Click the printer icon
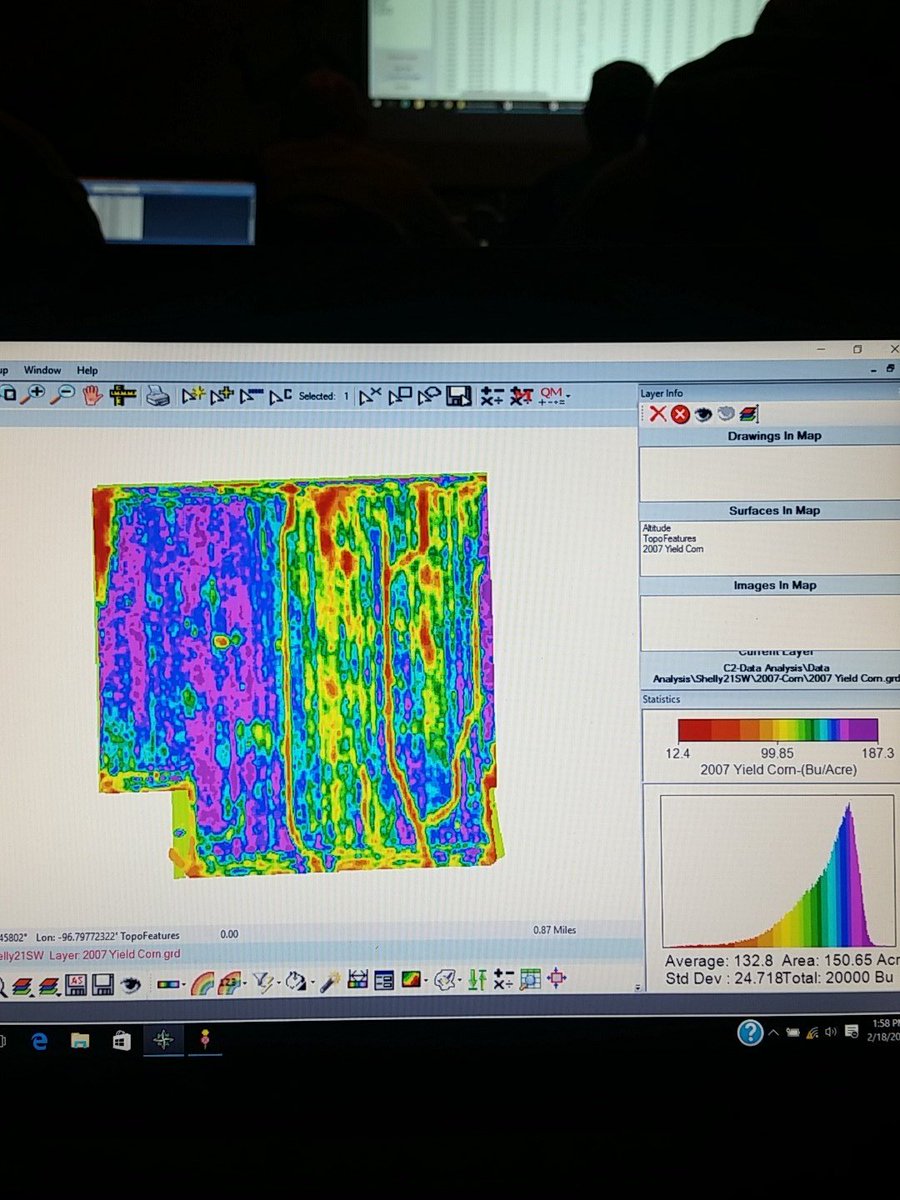The image size is (900, 1200). point(157,396)
